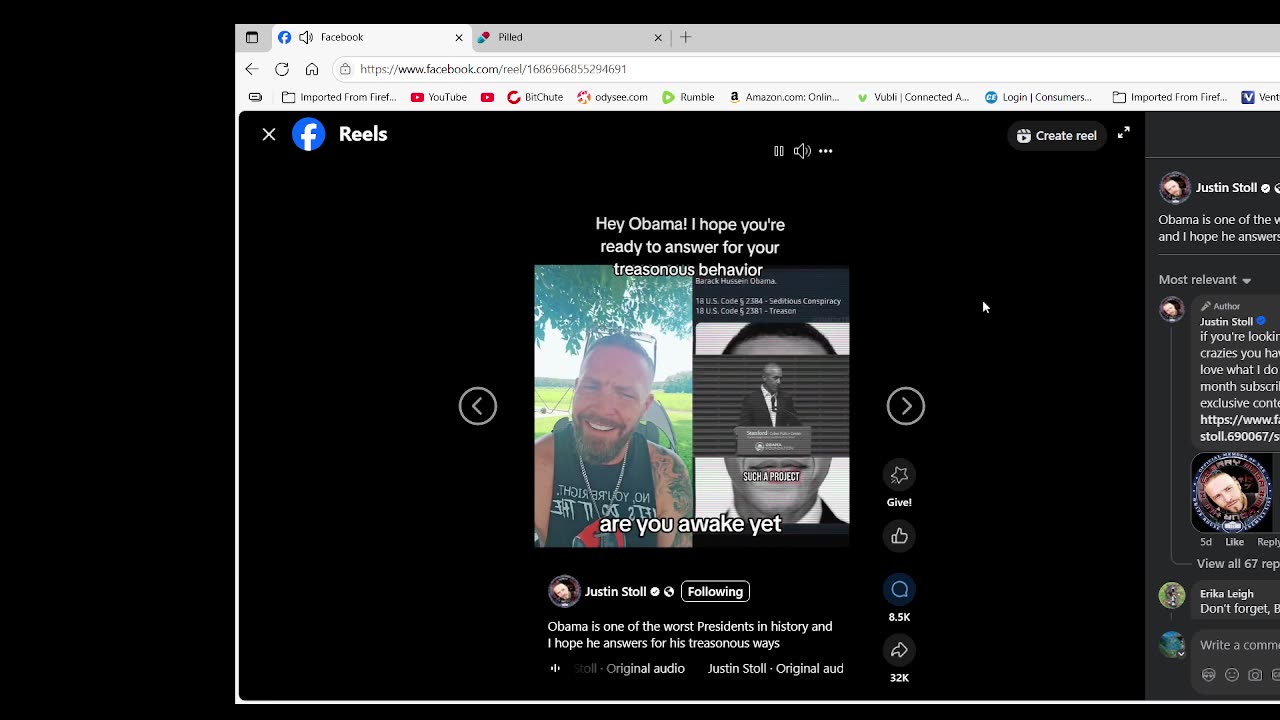Open the comments bubble icon showing 8.5K
Screen dimensions: 1280x720
tap(899, 590)
